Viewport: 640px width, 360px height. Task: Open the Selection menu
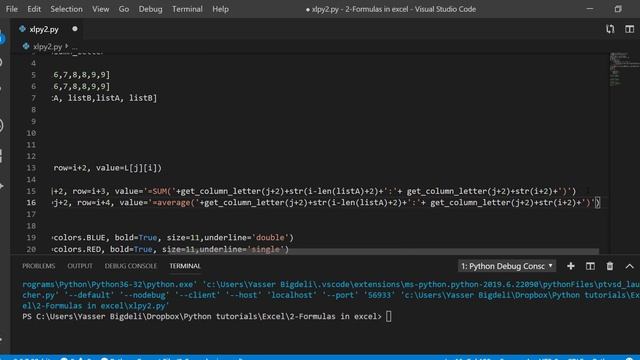point(66,9)
